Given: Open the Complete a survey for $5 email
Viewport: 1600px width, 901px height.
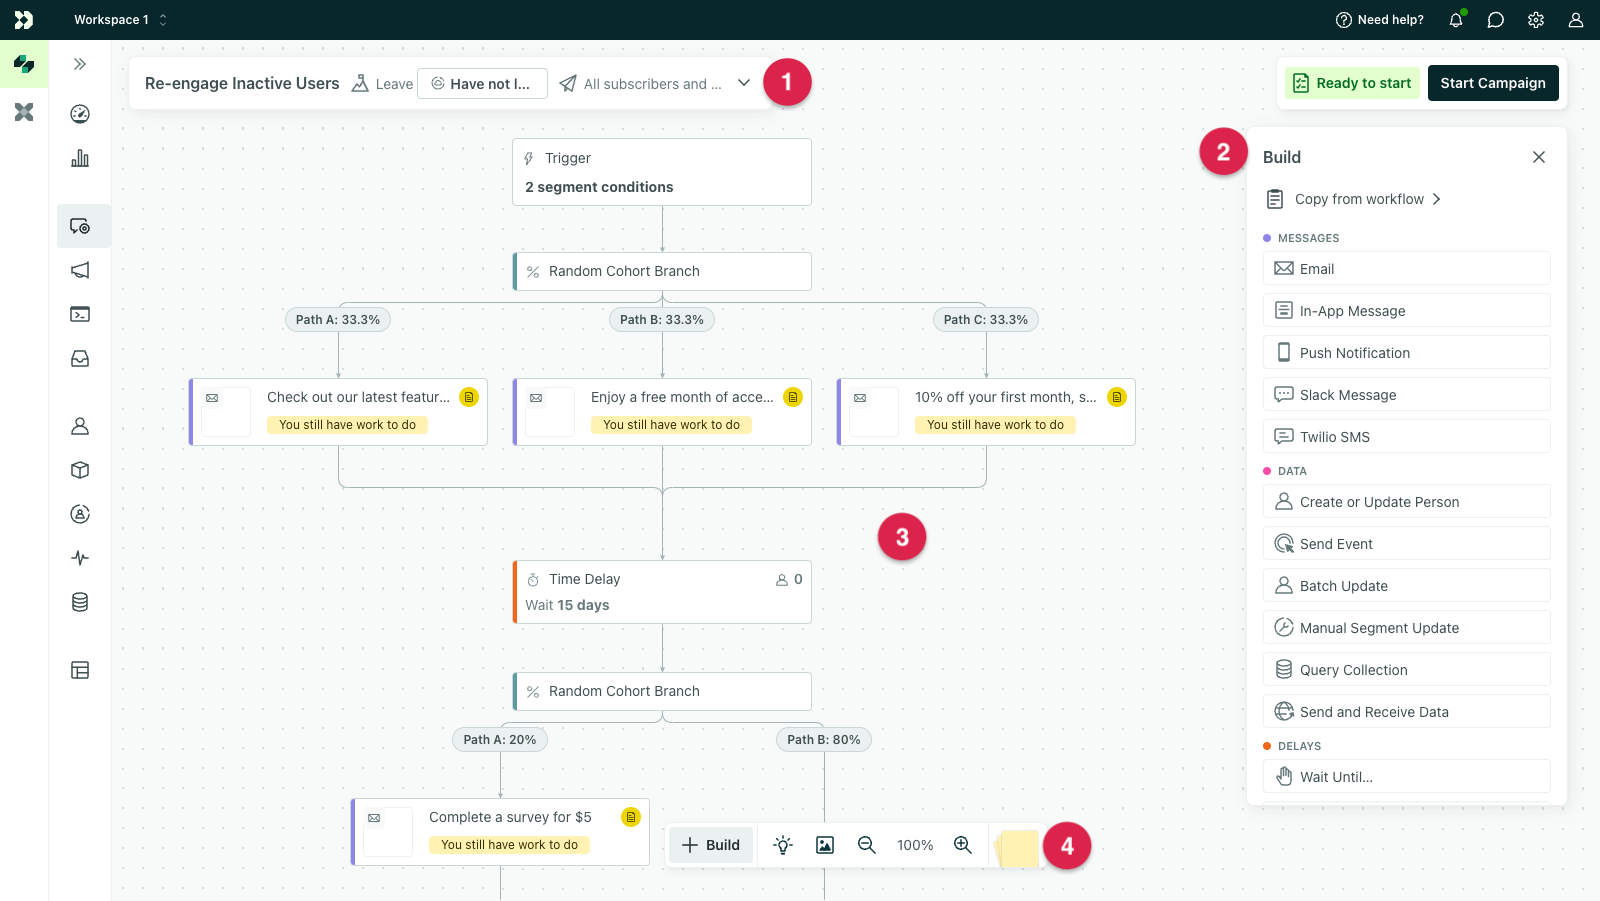Looking at the screenshot, I should click(500, 832).
